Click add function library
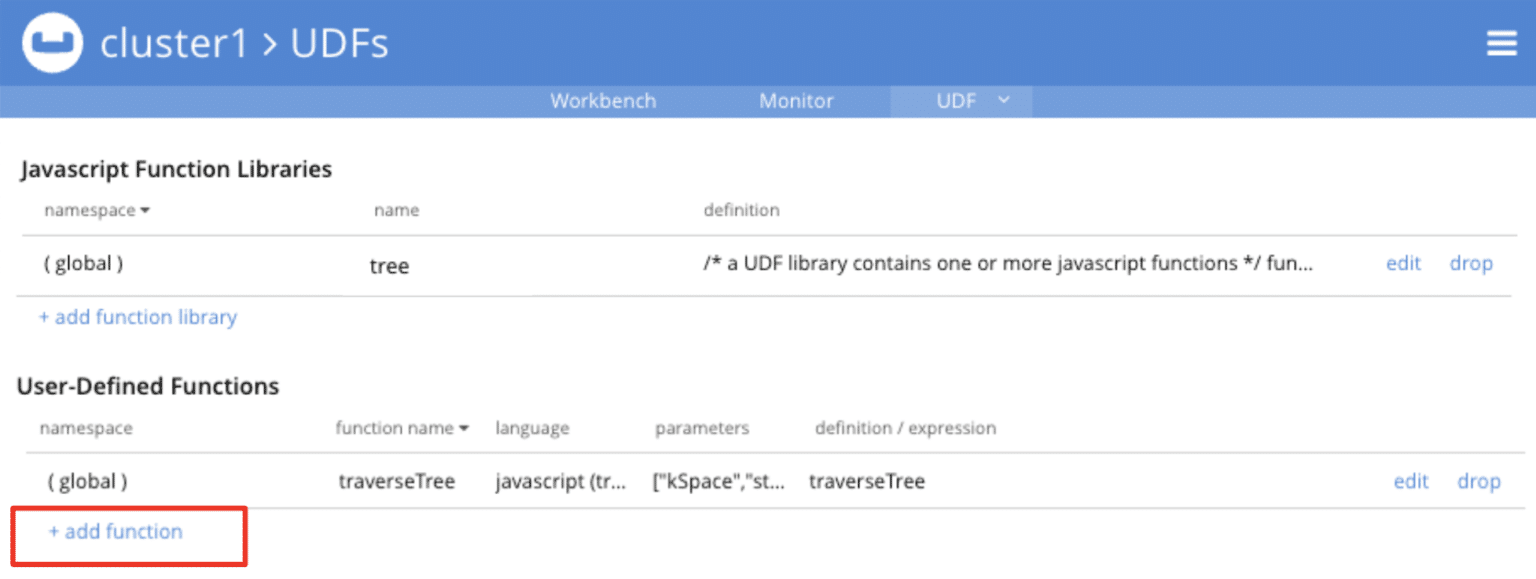The image size is (1536, 579). click(x=137, y=317)
